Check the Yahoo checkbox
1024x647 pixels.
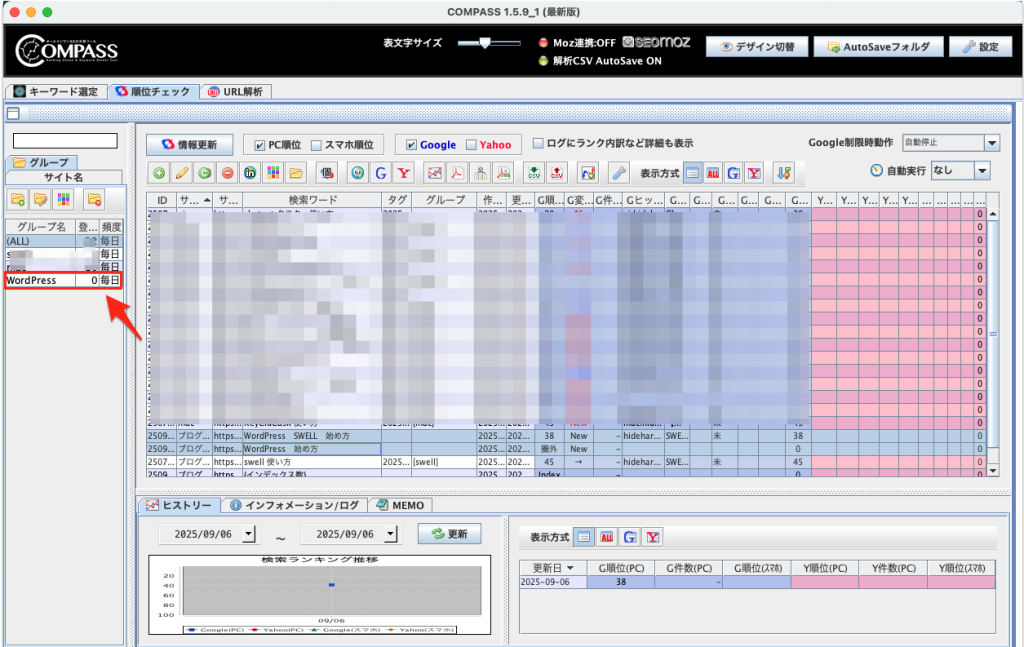(x=471, y=145)
